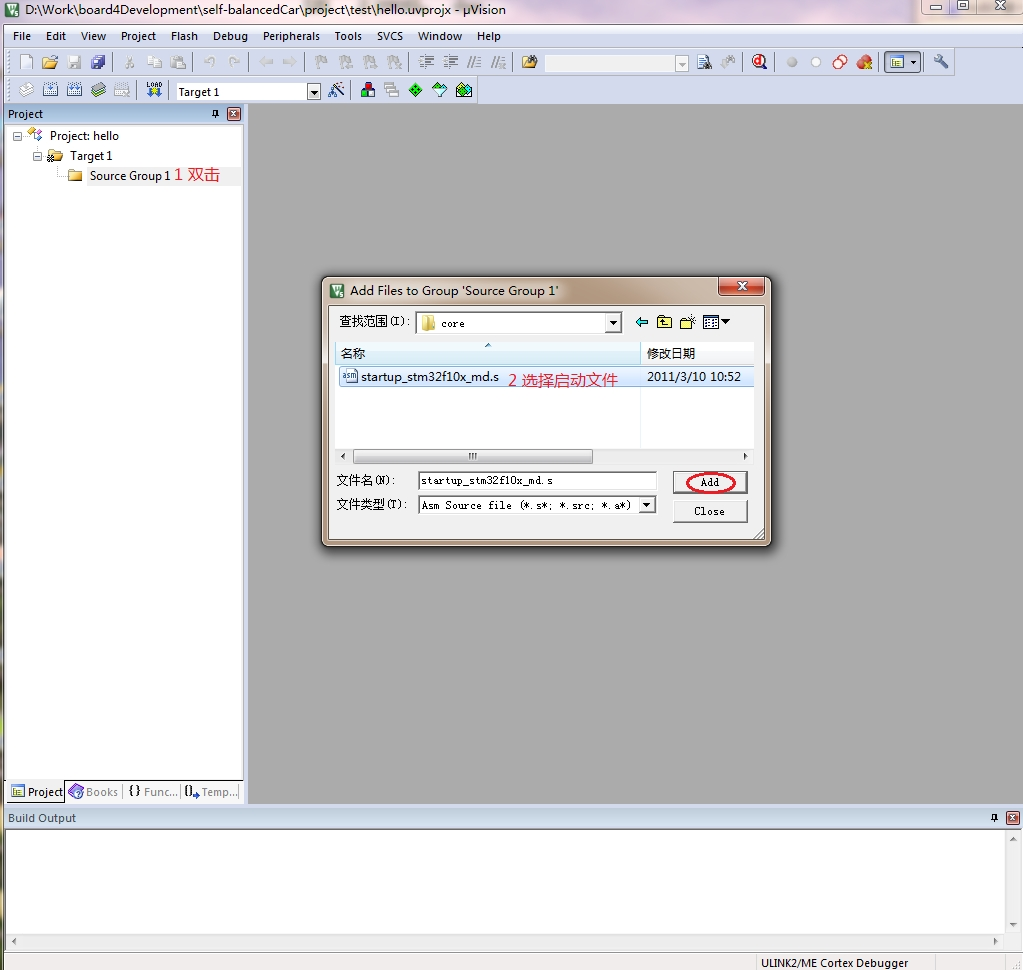Close the Add Files dialog with X
This screenshot has height=970, width=1023.
tap(742, 286)
